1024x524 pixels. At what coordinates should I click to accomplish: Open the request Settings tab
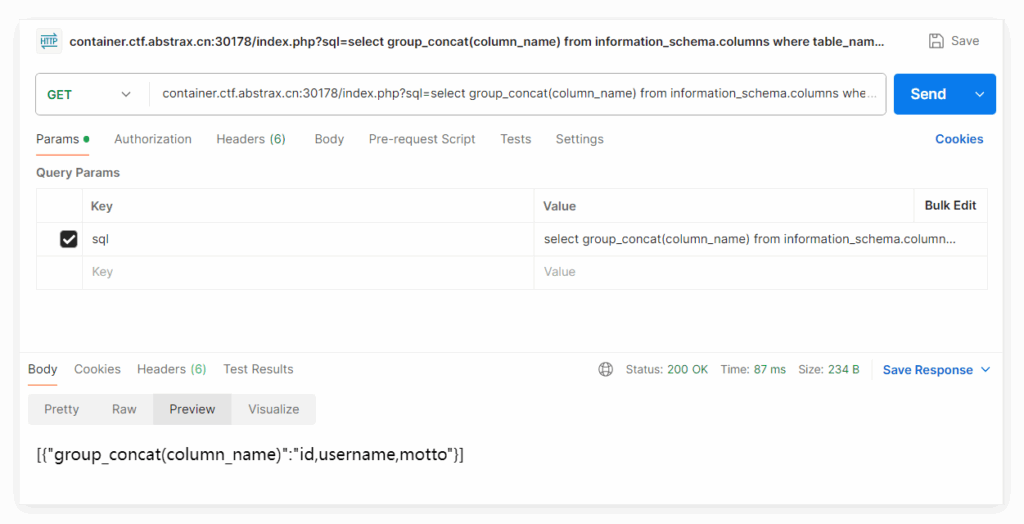579,139
